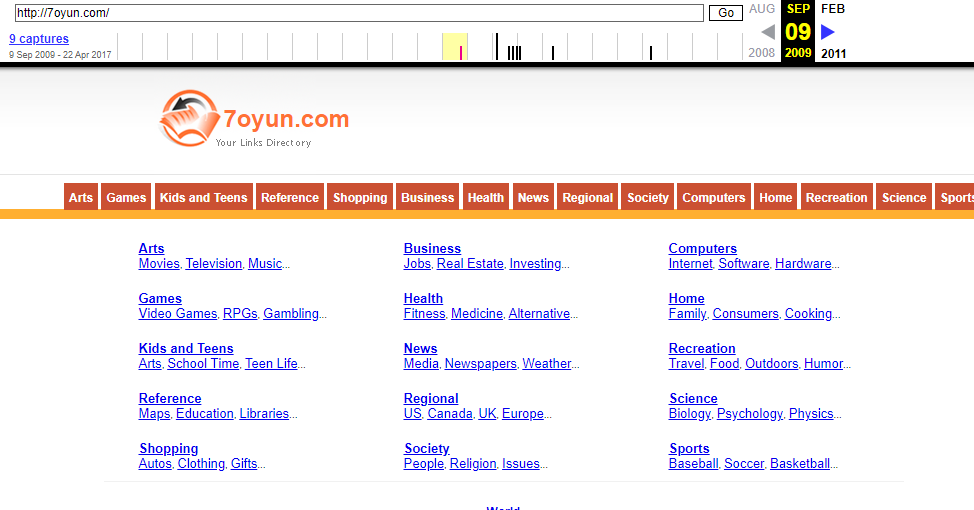Open the Humor link
This screenshot has height=510, width=974.
click(x=823, y=363)
